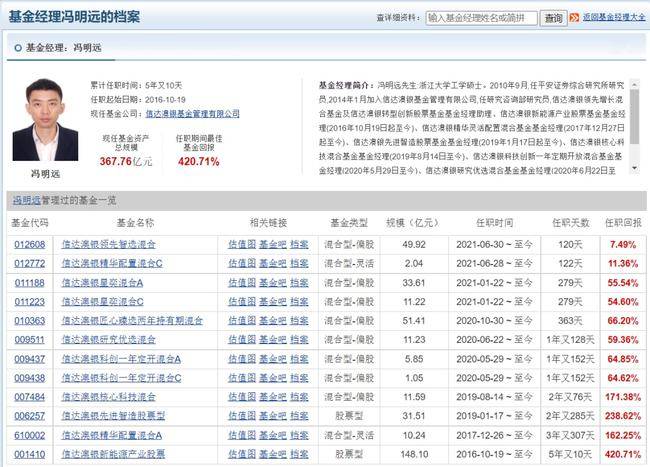Click the bio scrollbar up arrow
The image size is (650, 467).
pos(634,84)
